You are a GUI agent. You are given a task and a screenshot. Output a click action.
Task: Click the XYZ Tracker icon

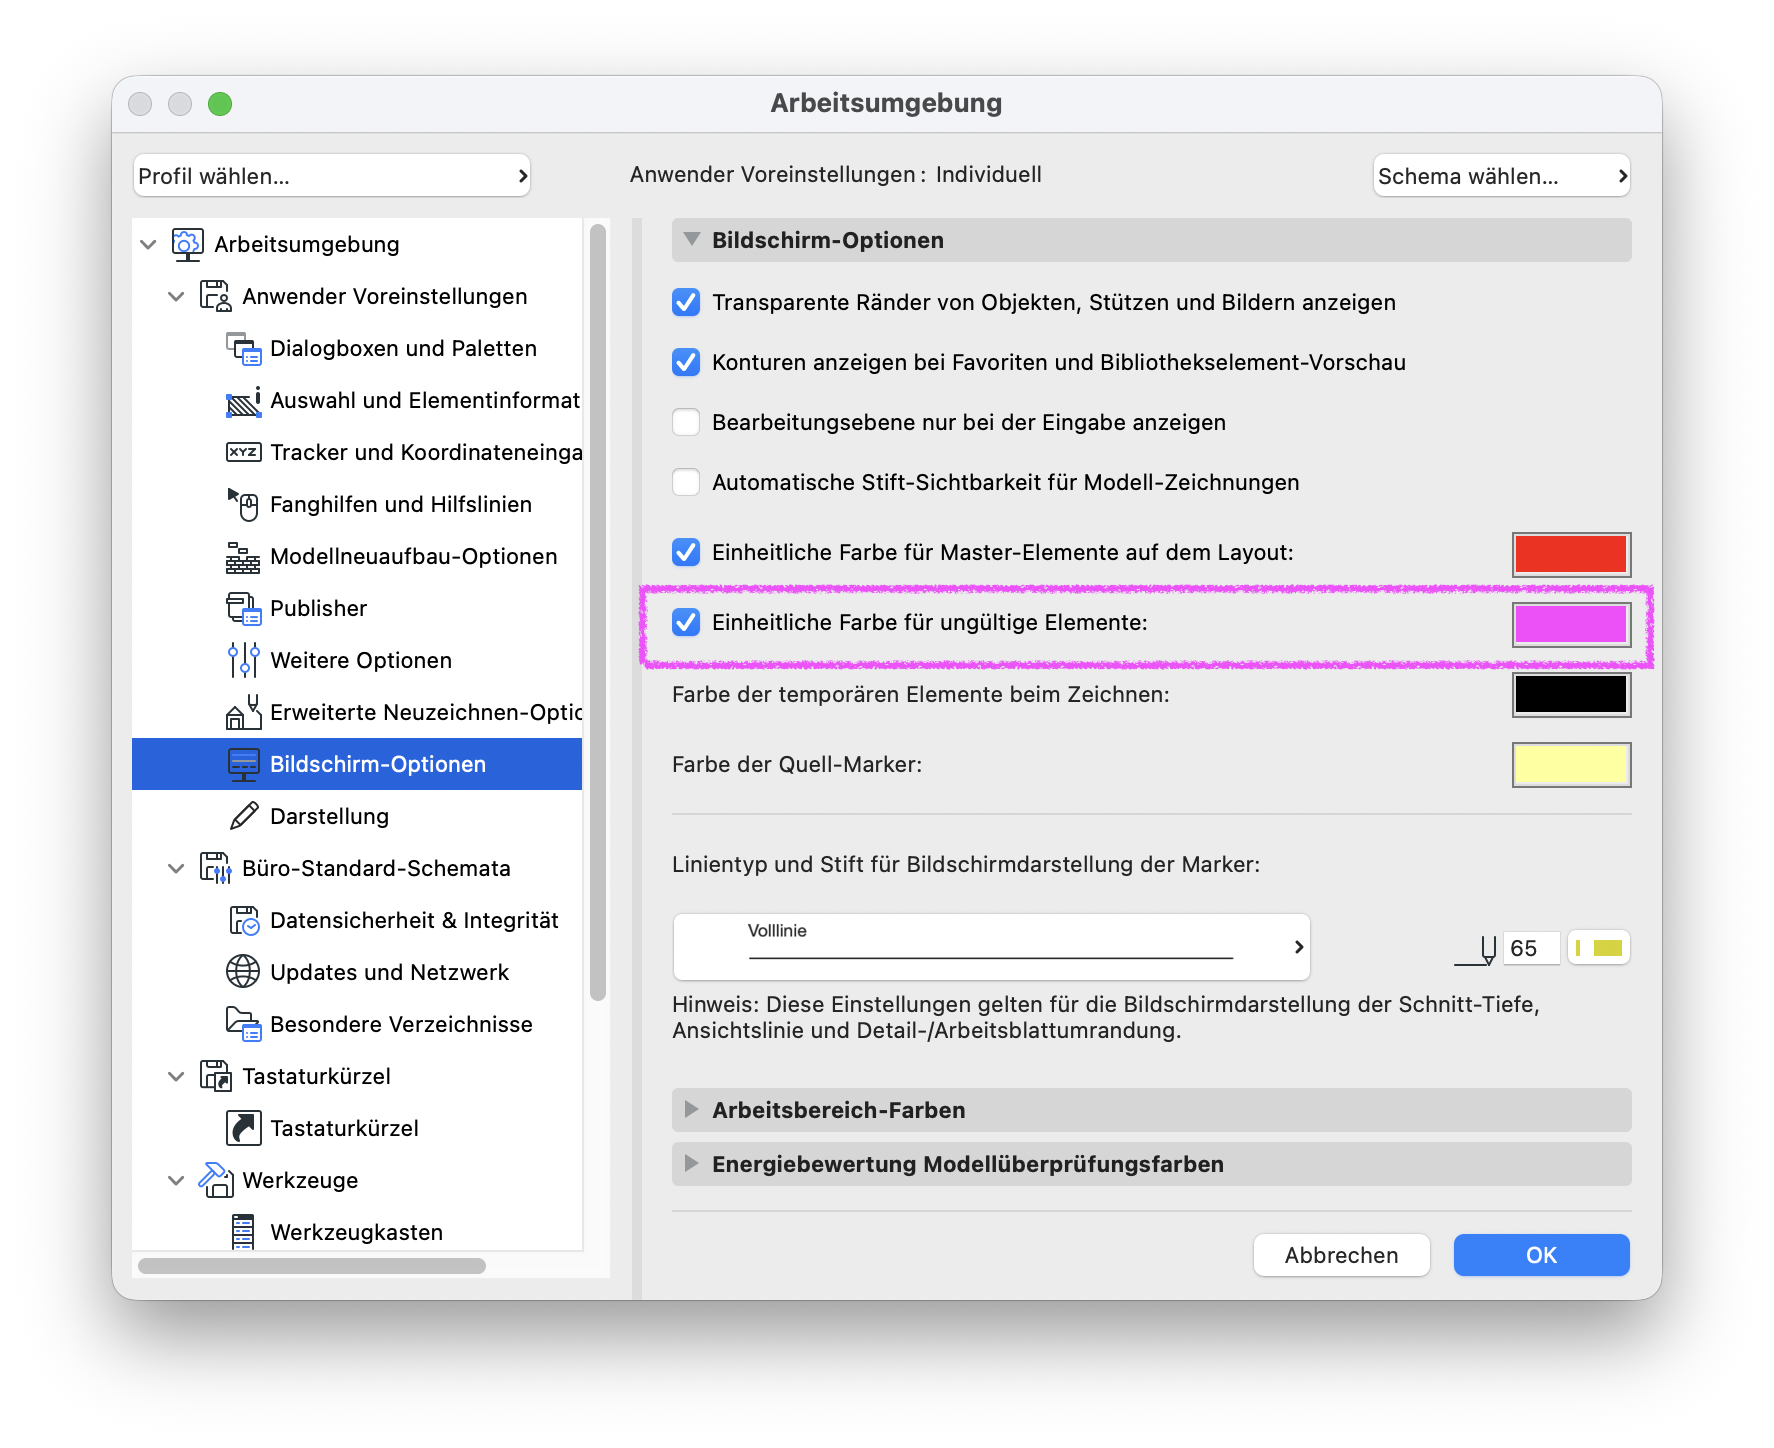pos(243,452)
